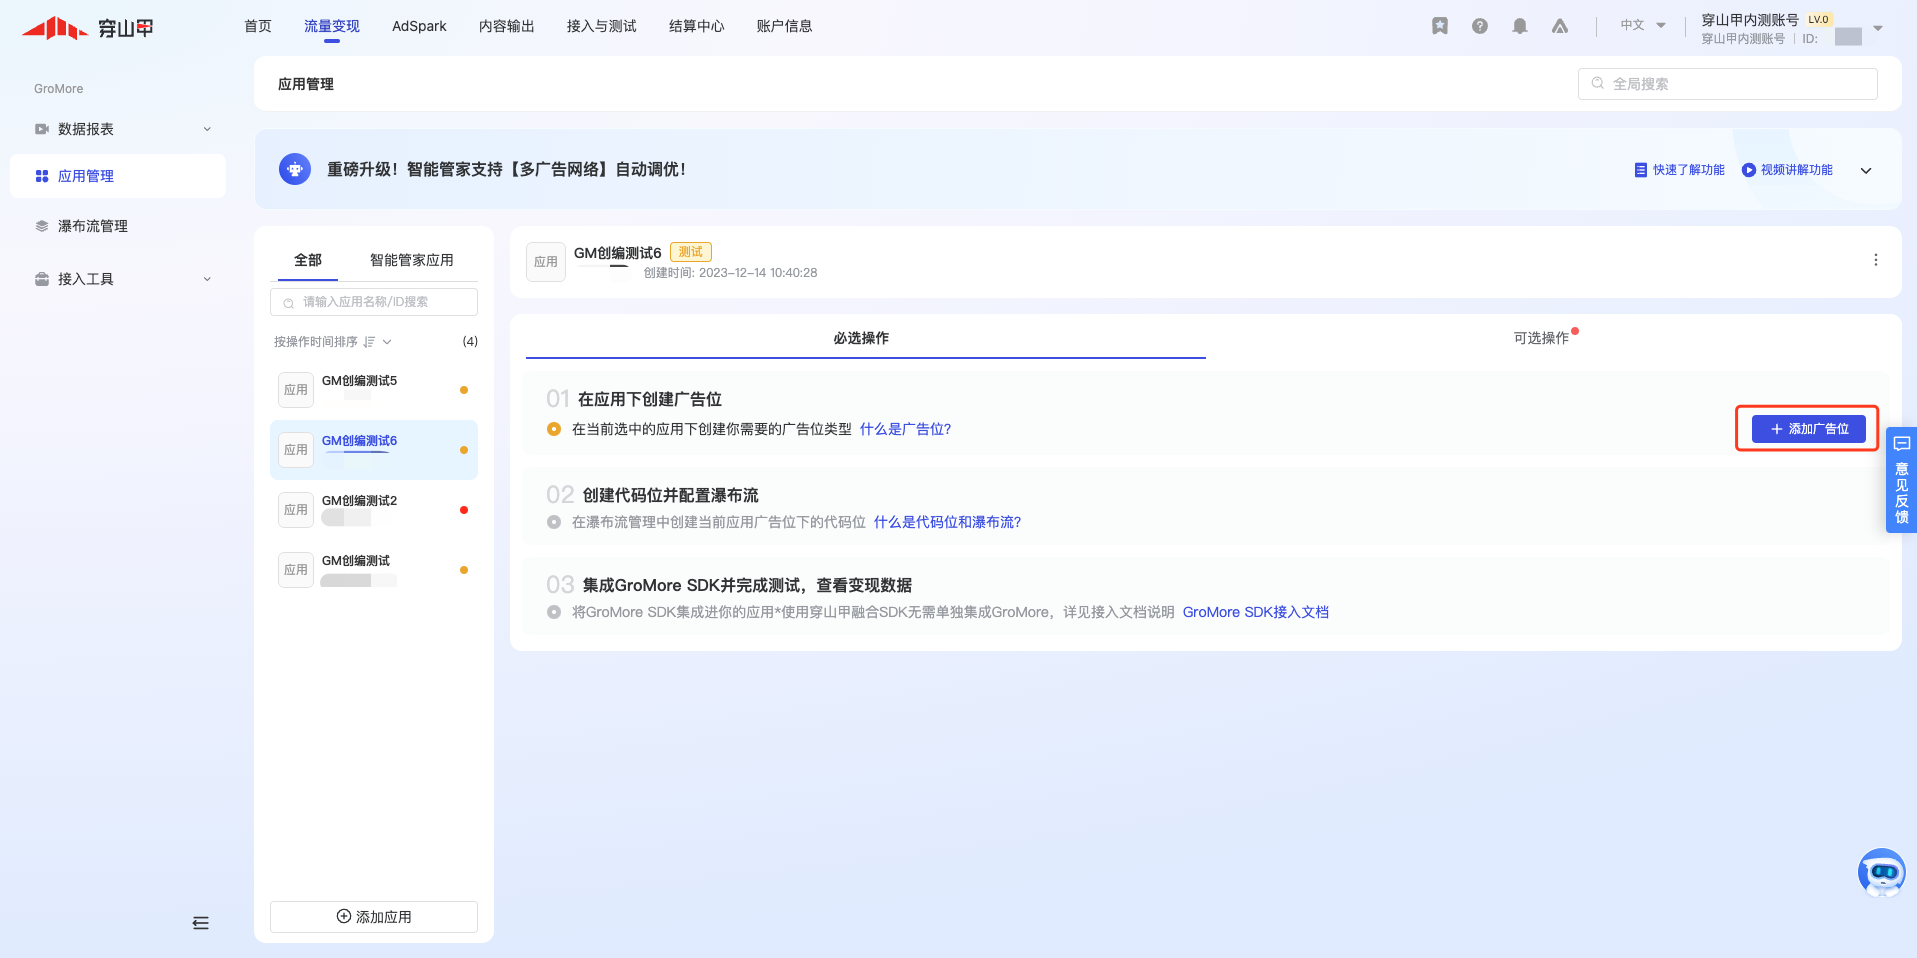Open 接入与测试 in top navigation
Image resolution: width=1917 pixels, height=958 pixels.
pos(602,26)
